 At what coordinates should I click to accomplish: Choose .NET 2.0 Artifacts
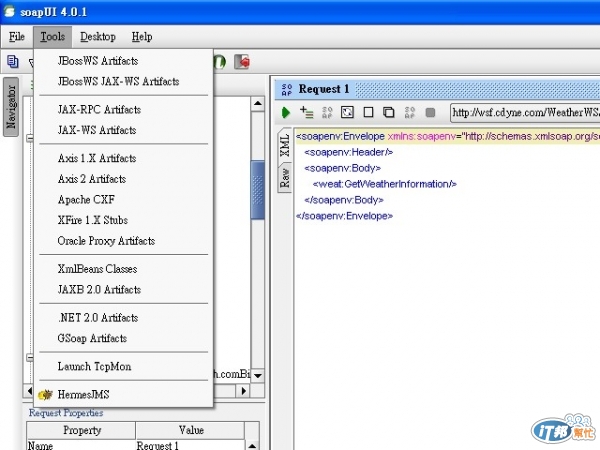click(124, 318)
